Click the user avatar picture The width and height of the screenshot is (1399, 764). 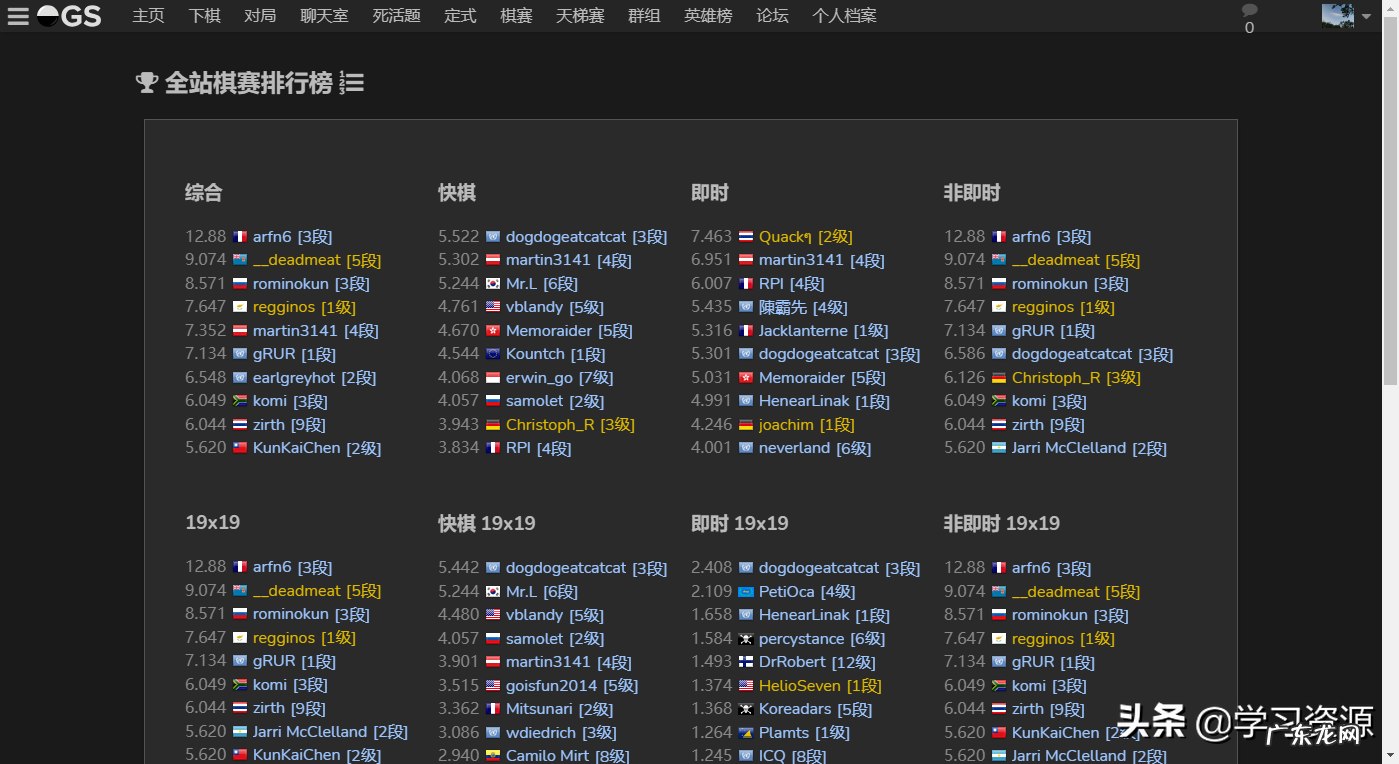pos(1338,16)
